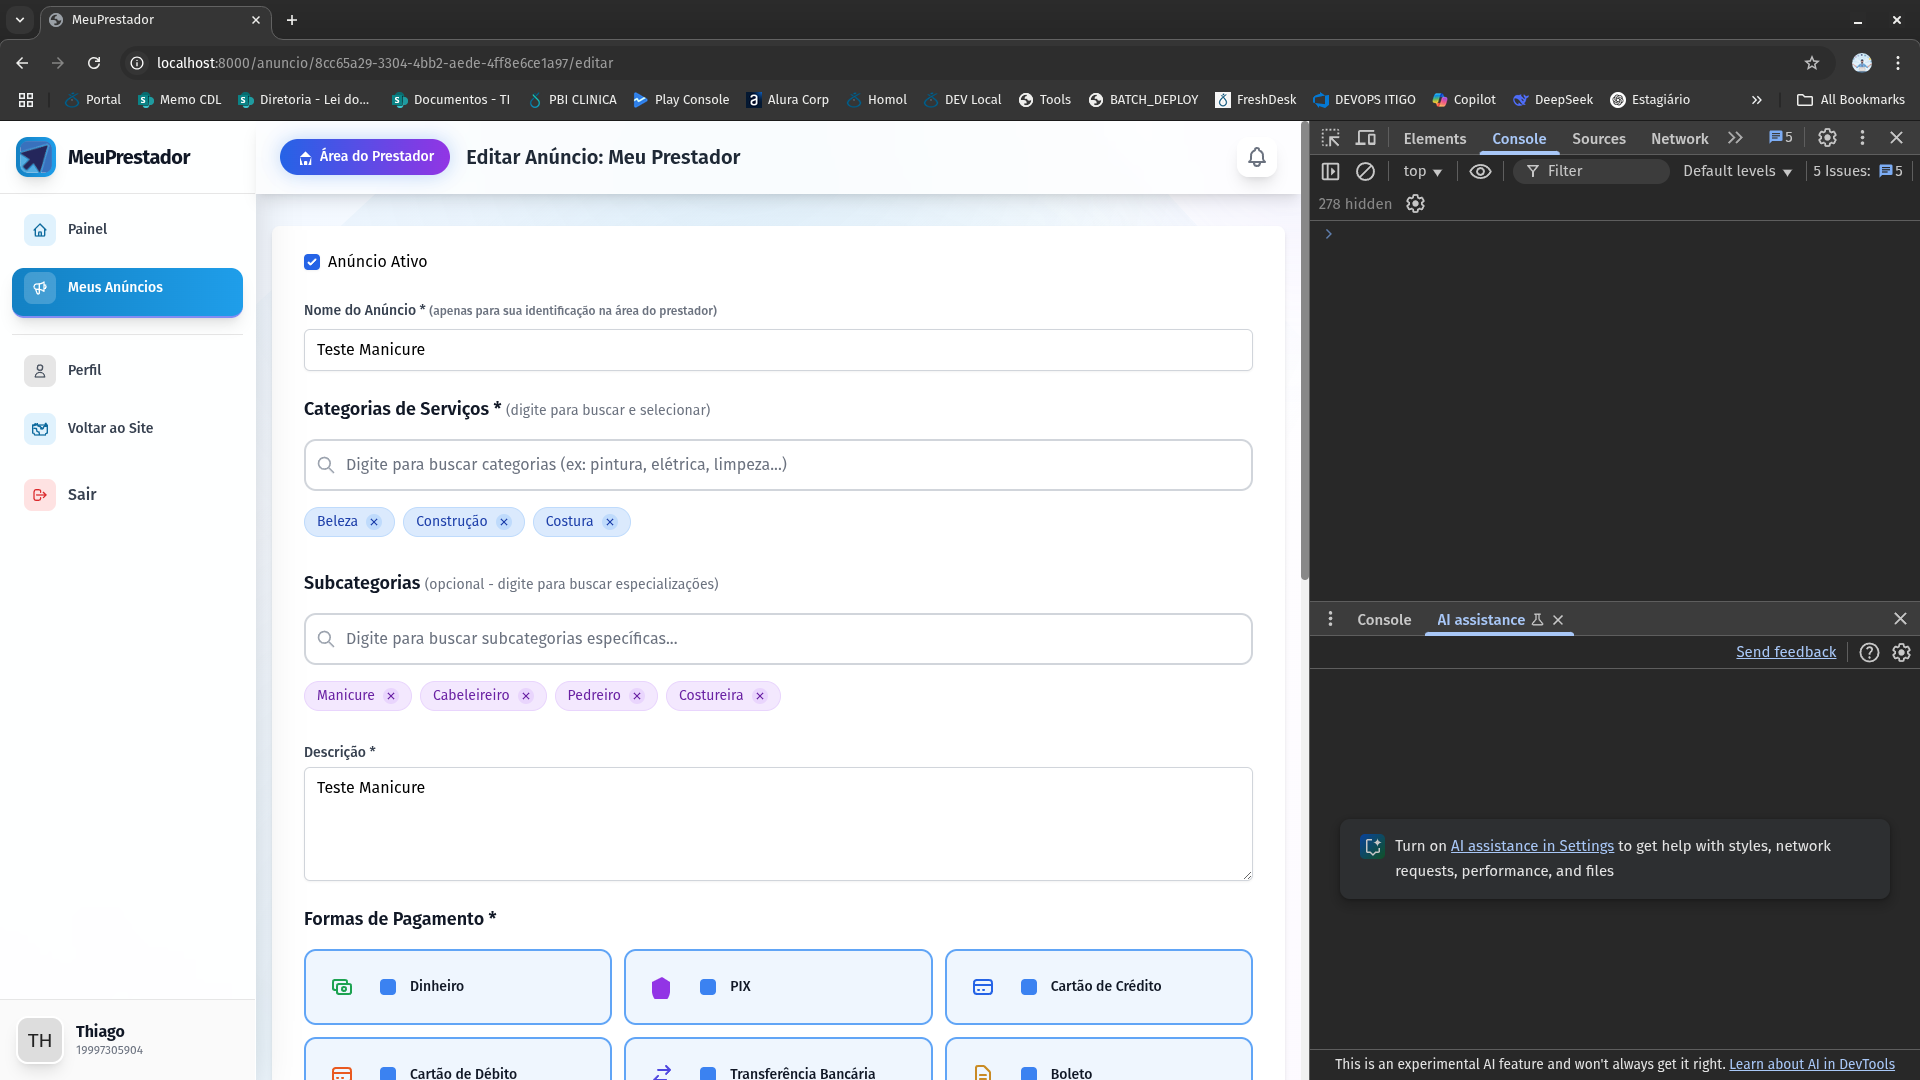This screenshot has width=1920, height=1080.
Task: Click the subcategory search field
Action: 778,639
